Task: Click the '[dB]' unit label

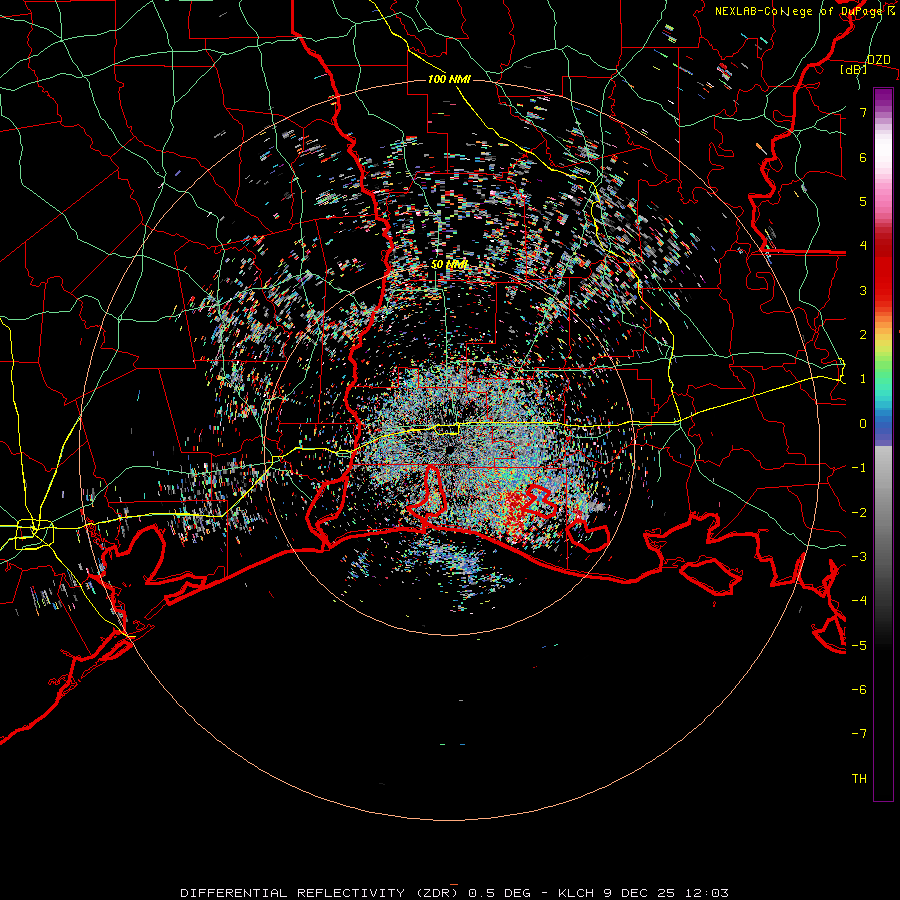Action: point(854,69)
